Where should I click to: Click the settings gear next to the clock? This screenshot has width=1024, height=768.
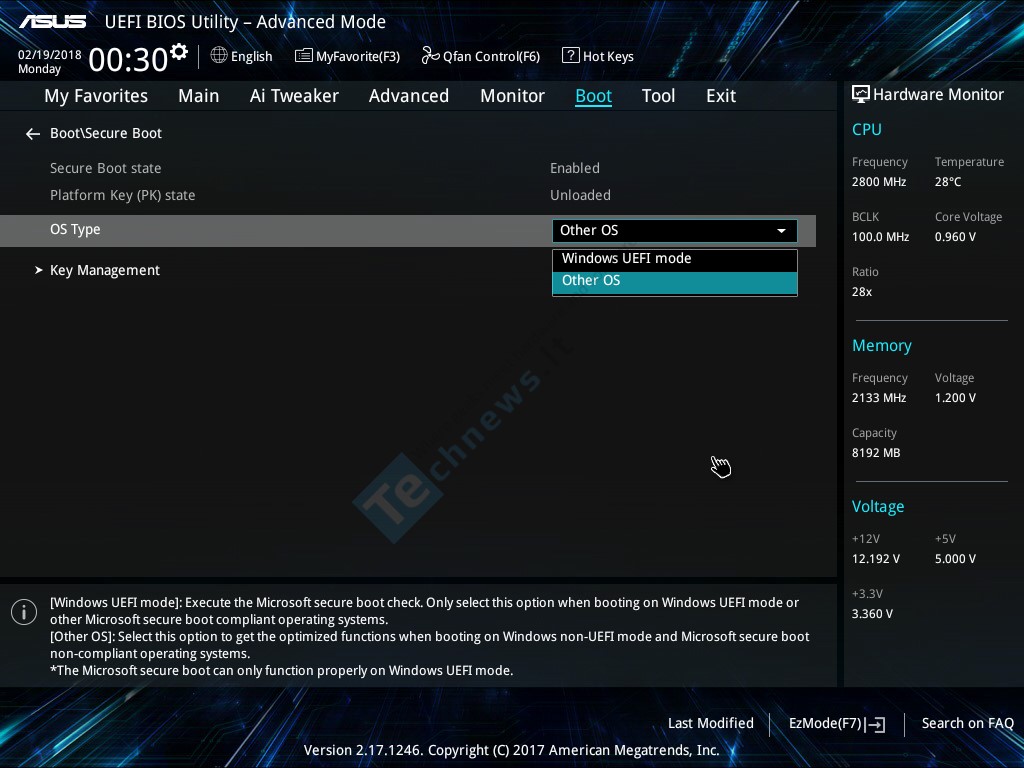point(178,52)
